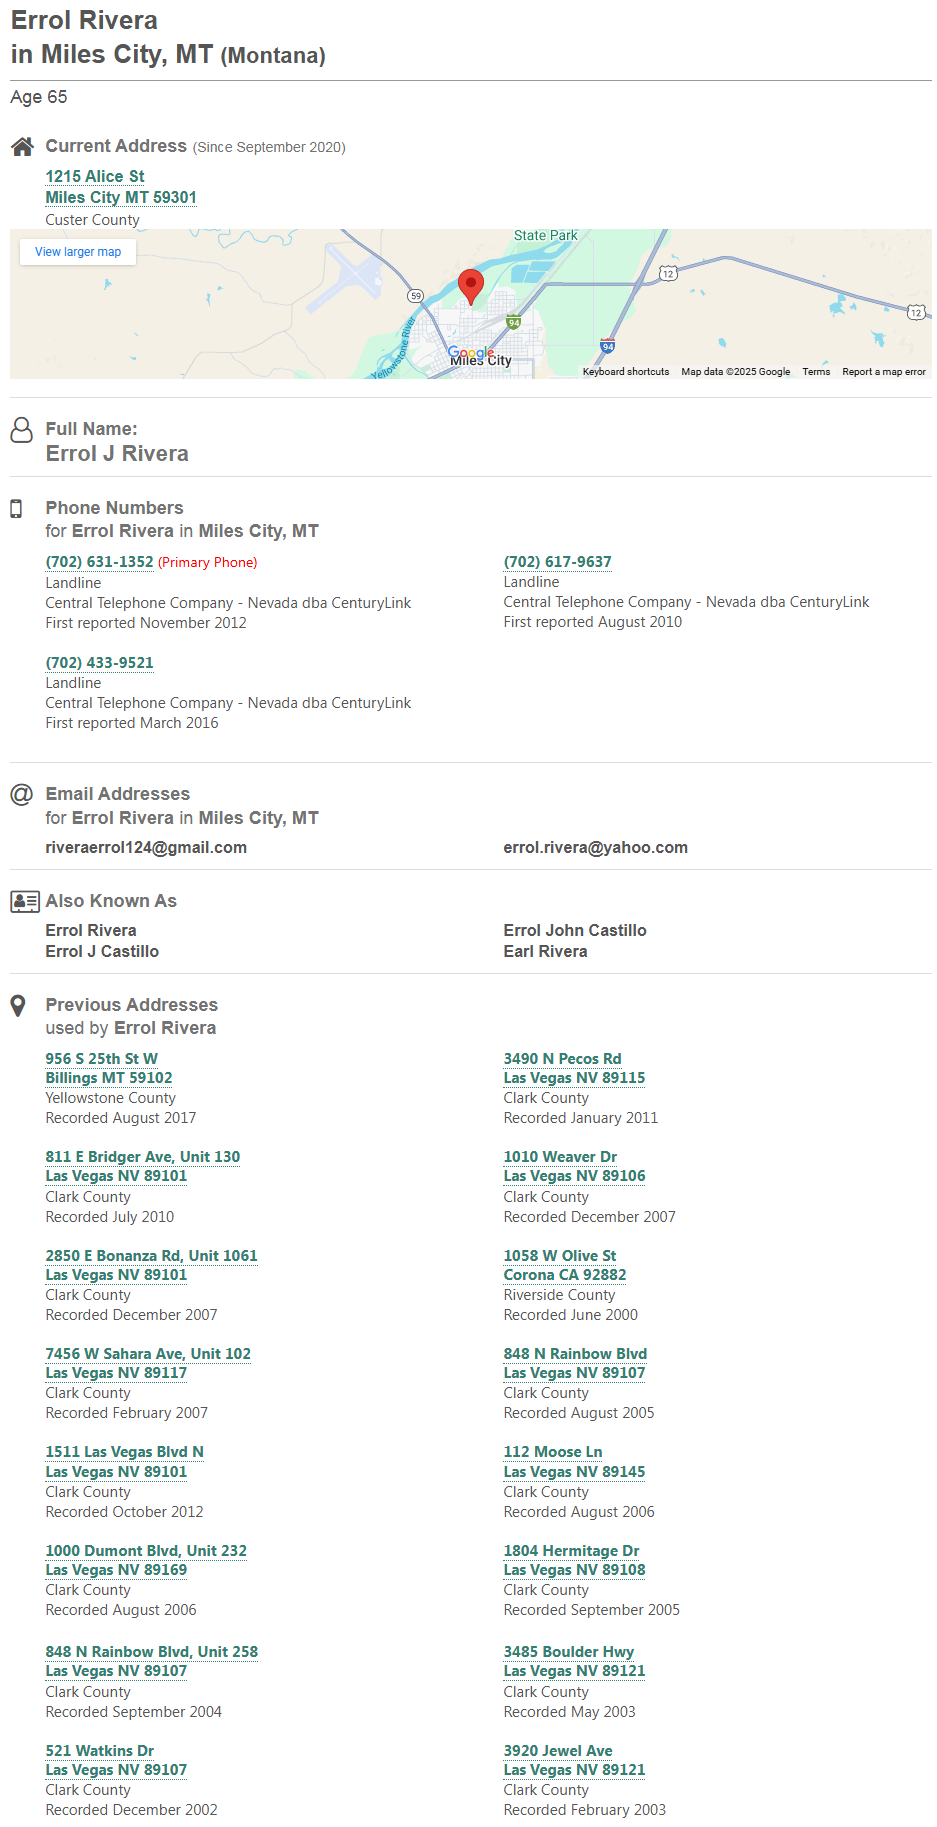Open the View larger map button
The image size is (937, 1827).
[78, 252]
